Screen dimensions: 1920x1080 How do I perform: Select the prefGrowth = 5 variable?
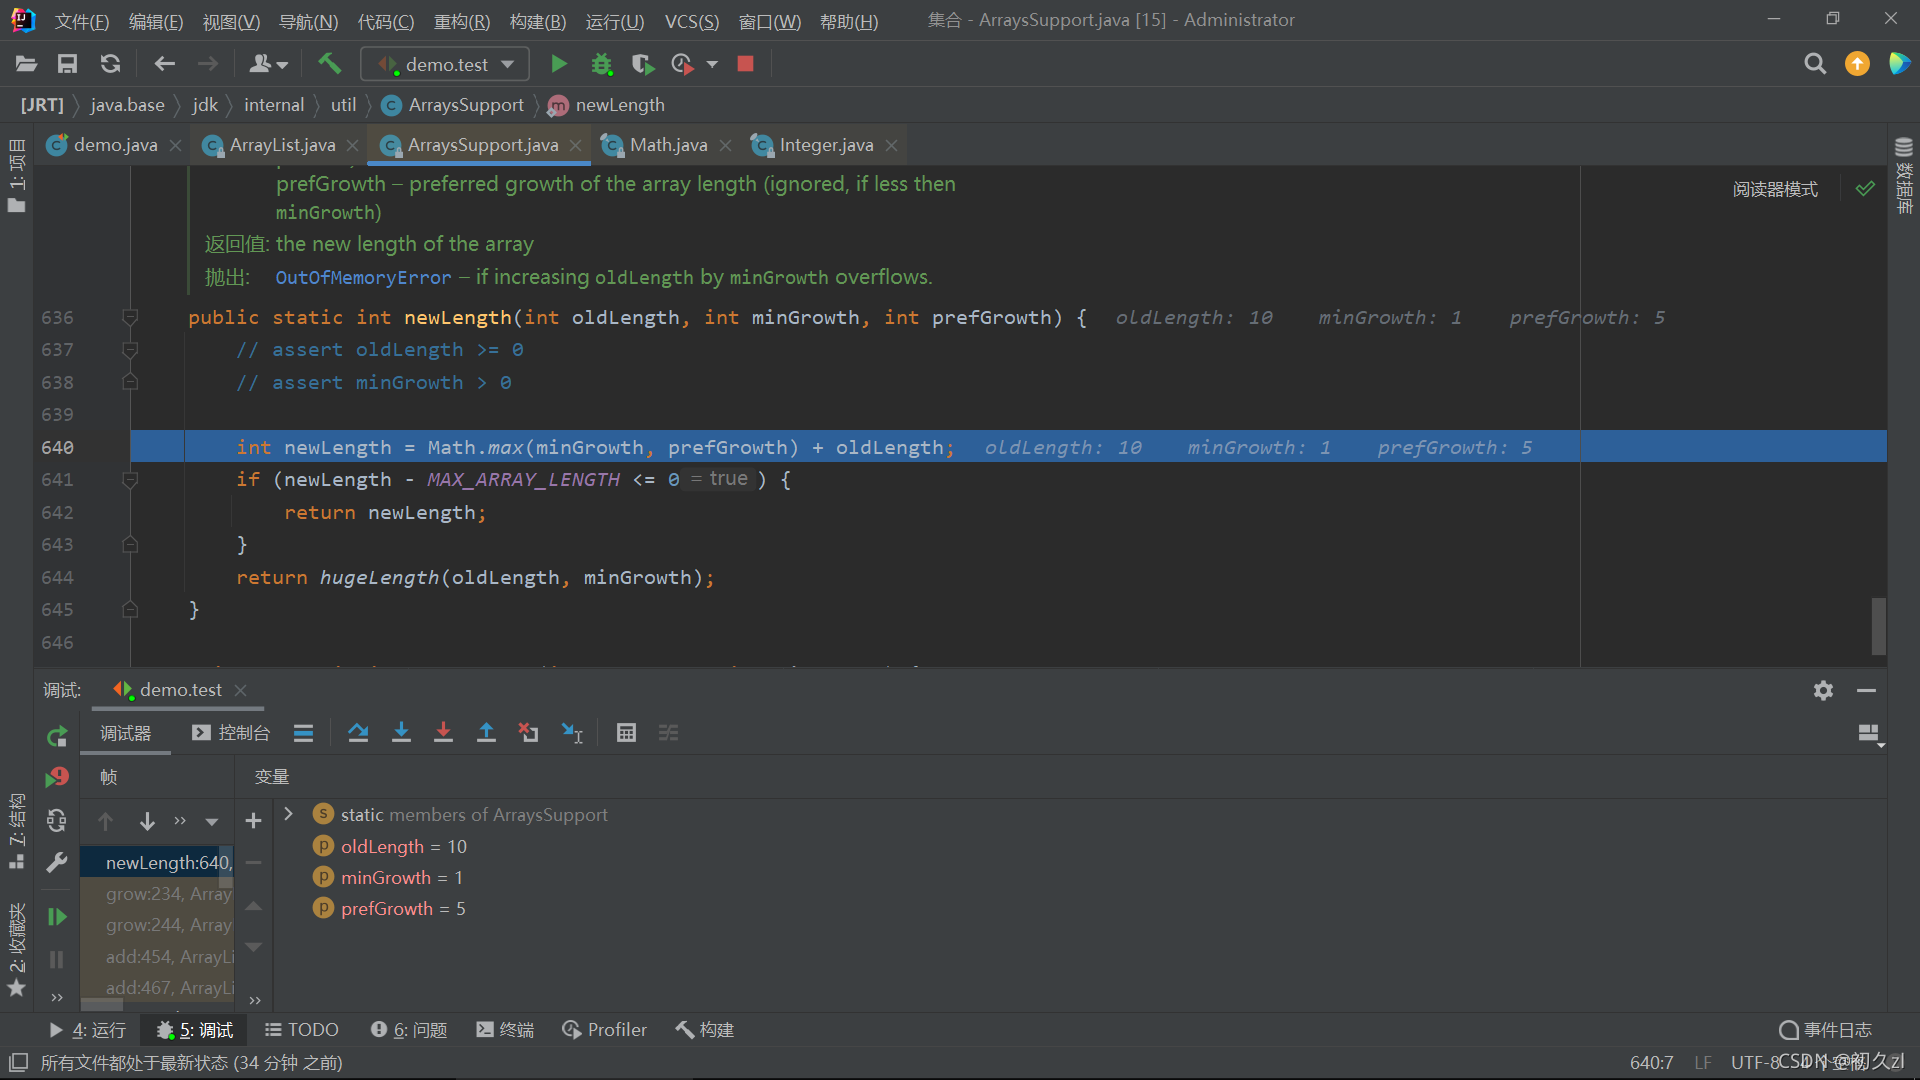pos(402,909)
